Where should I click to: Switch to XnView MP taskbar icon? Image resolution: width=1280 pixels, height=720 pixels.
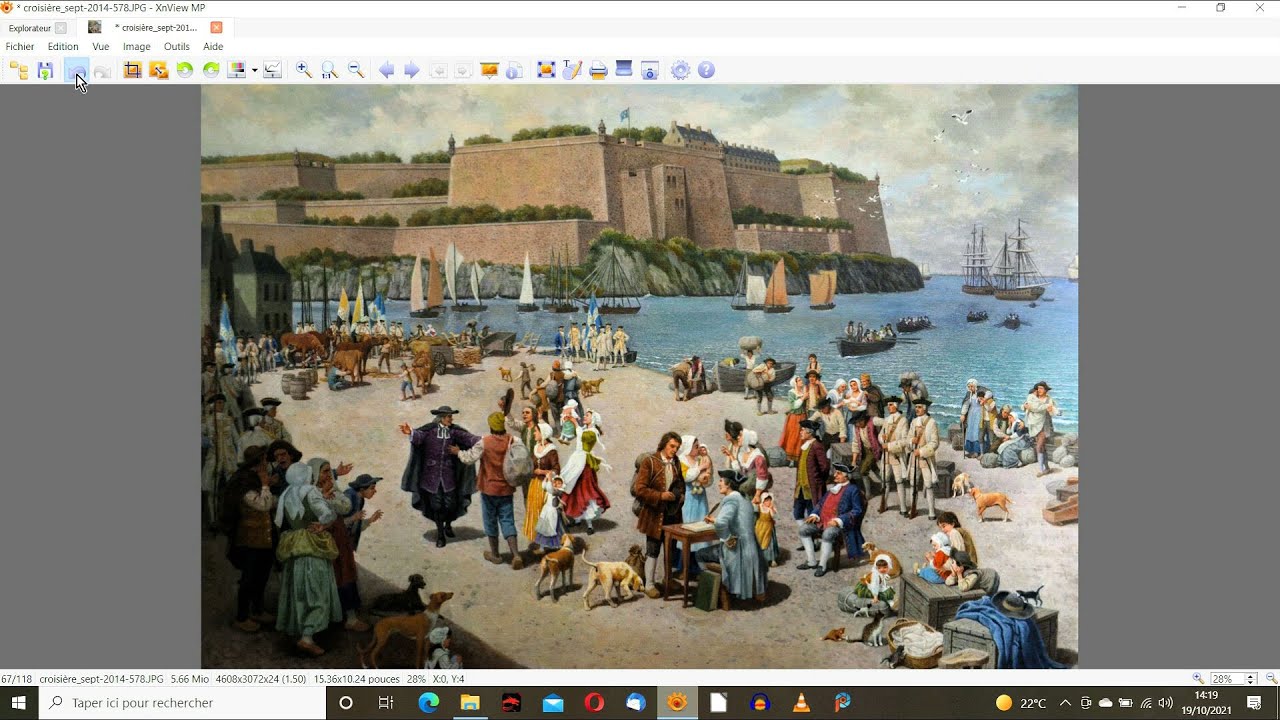677,703
